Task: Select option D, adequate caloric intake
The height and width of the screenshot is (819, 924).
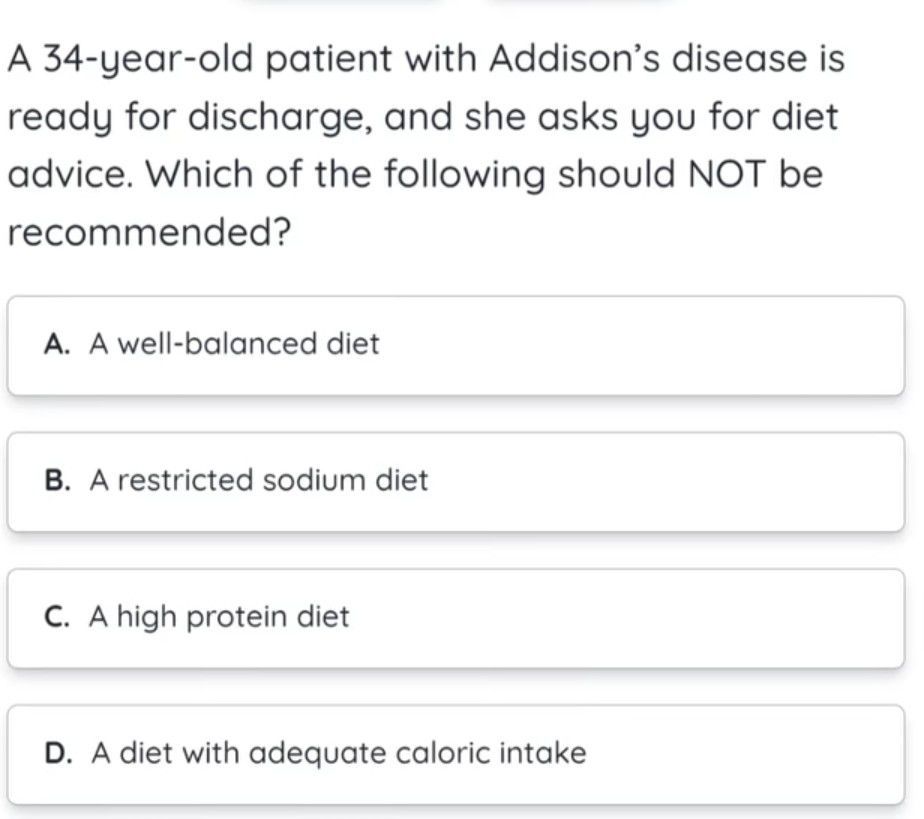Action: [x=456, y=753]
